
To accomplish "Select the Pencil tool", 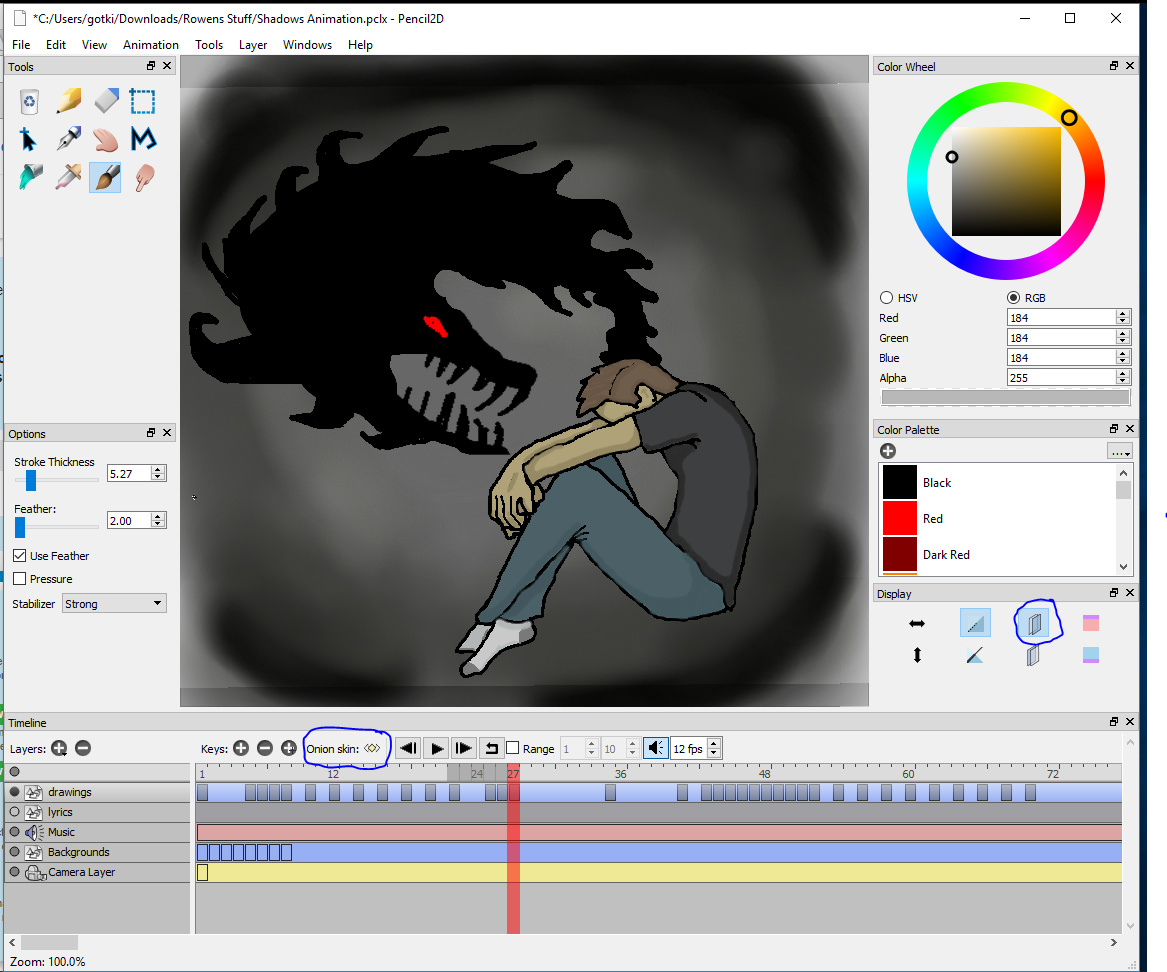I will pos(68,101).
